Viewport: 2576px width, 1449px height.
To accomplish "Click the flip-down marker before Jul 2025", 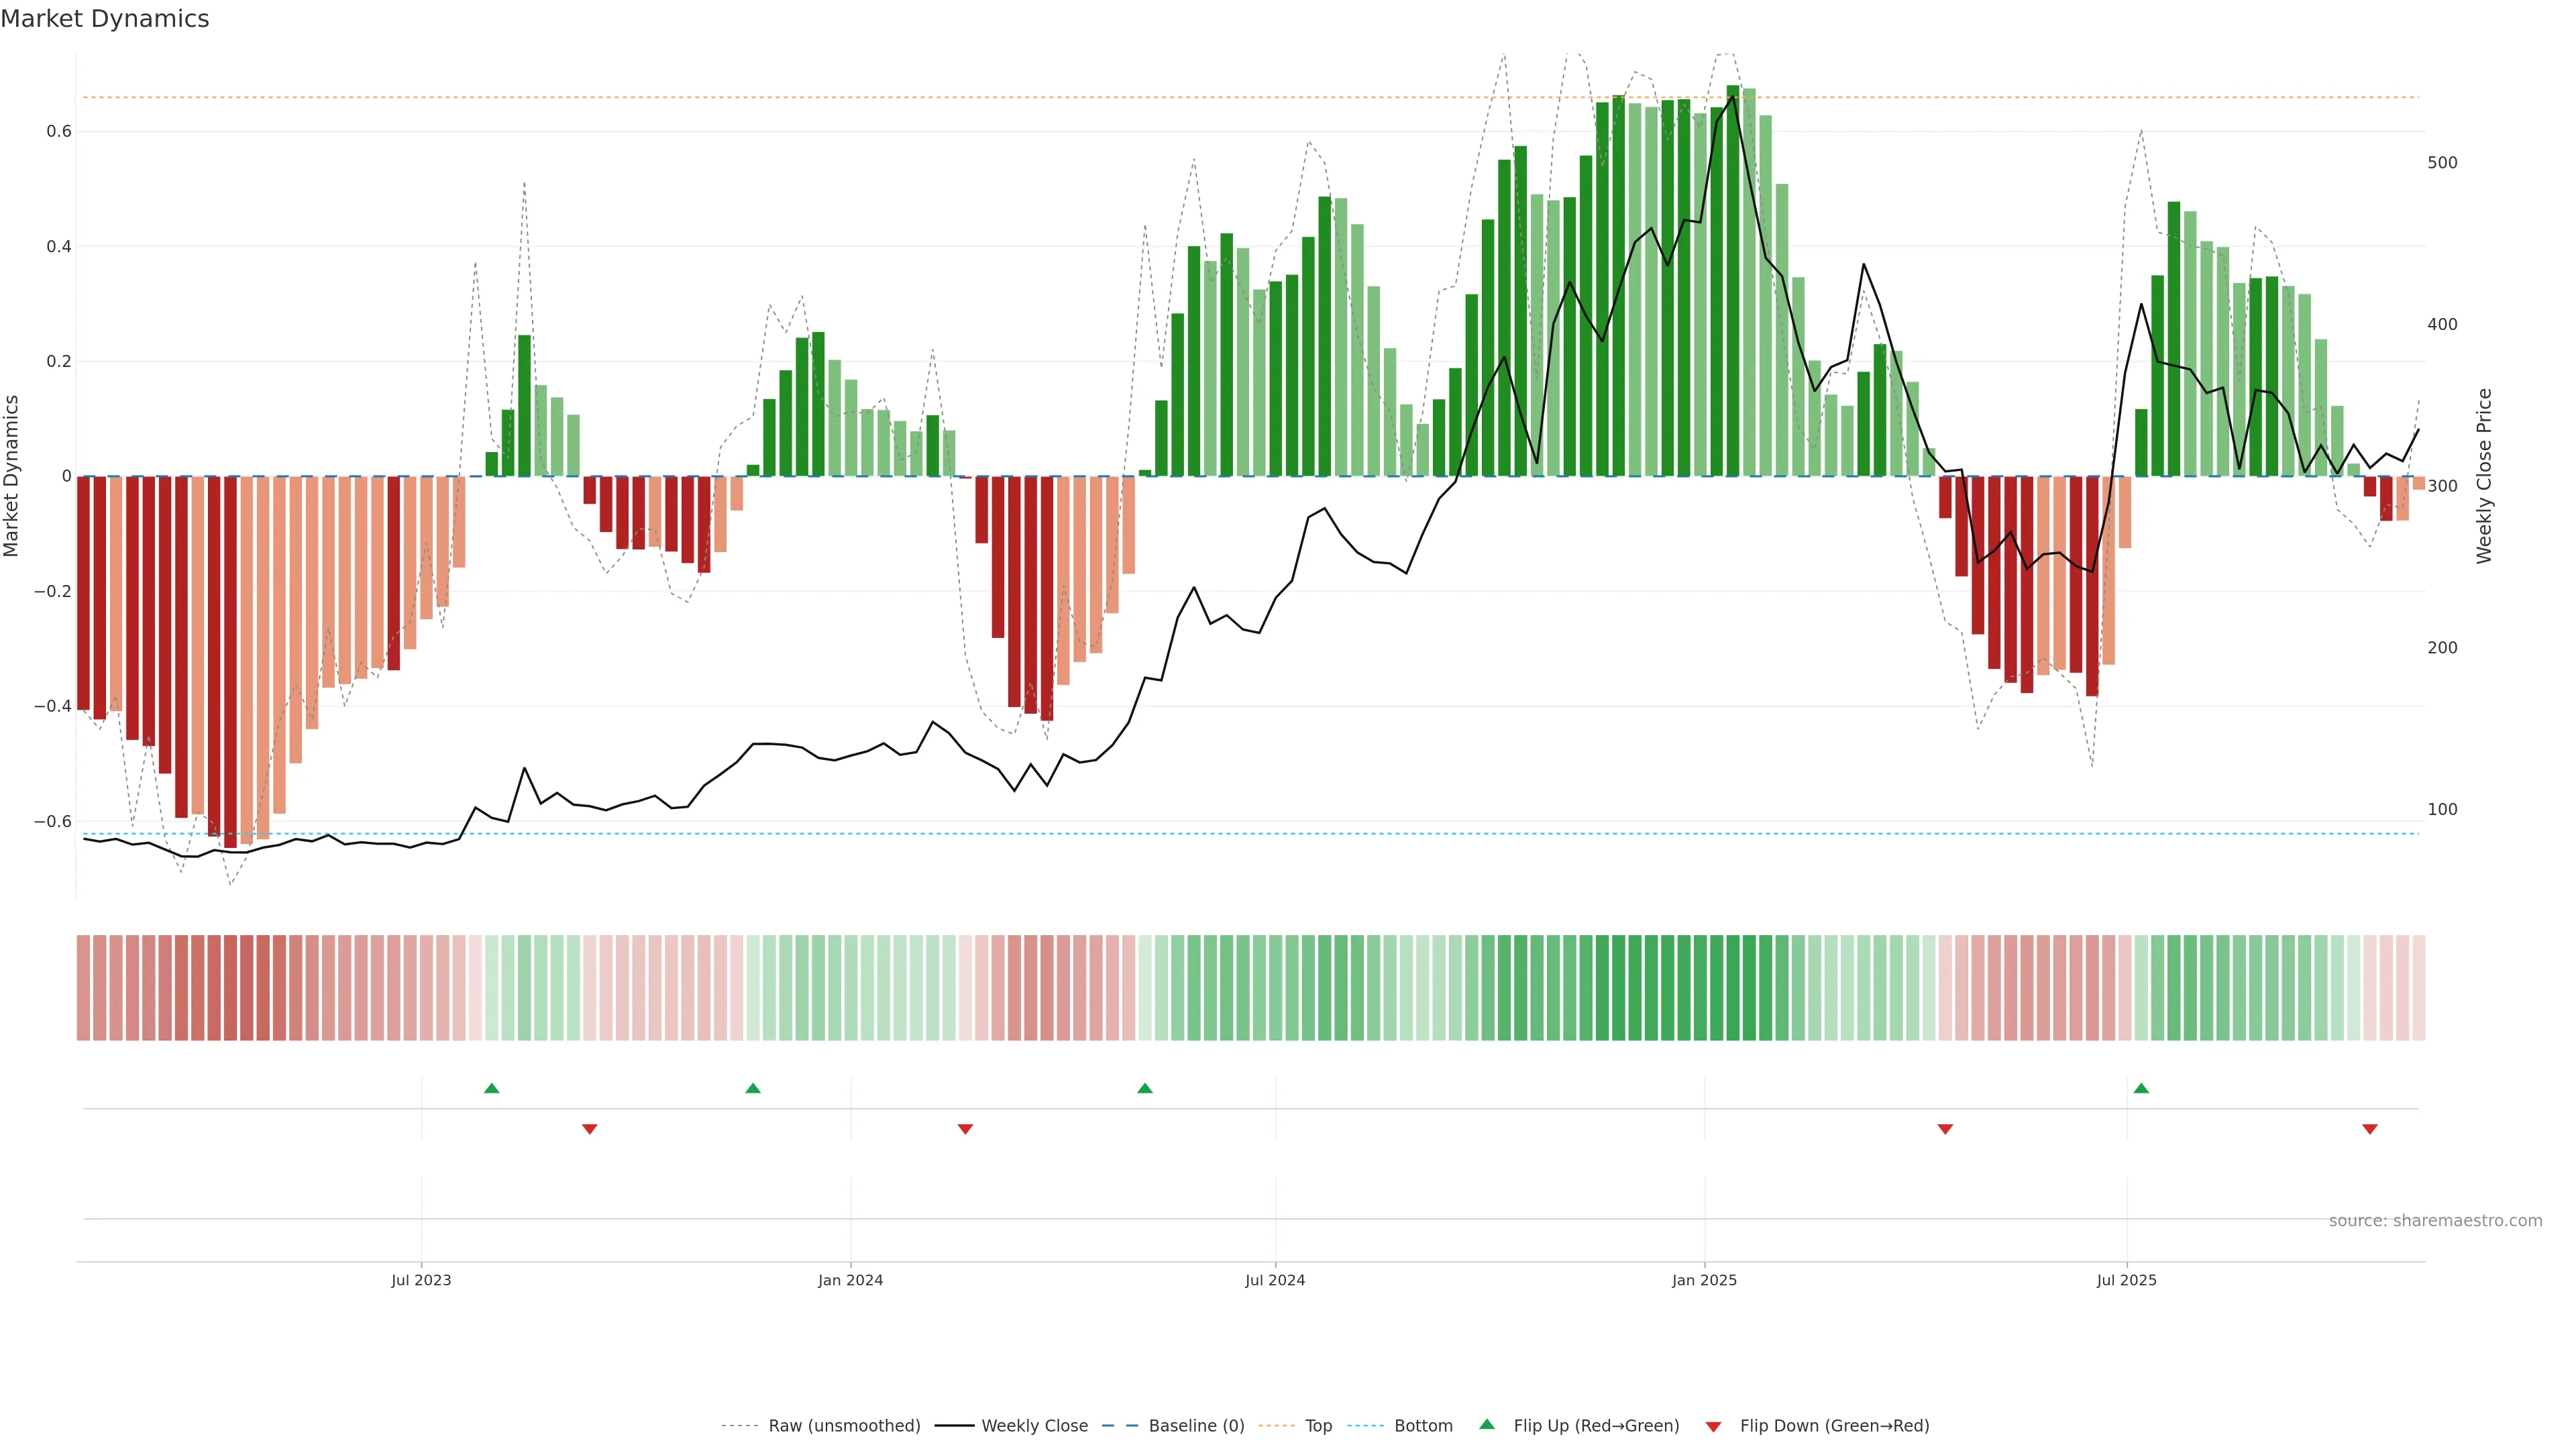I will point(1945,1129).
